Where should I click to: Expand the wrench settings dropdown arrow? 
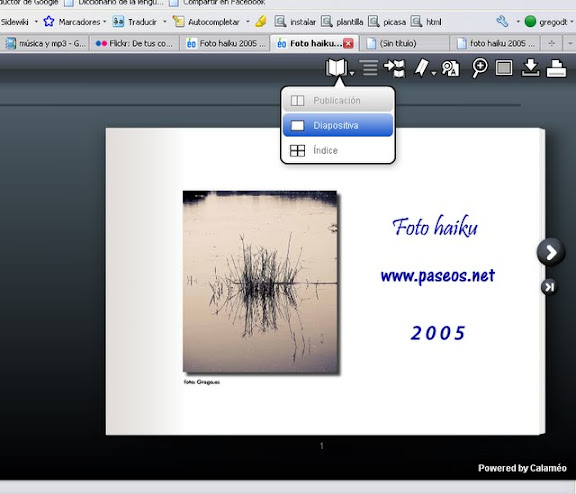pyautogui.click(x=518, y=22)
